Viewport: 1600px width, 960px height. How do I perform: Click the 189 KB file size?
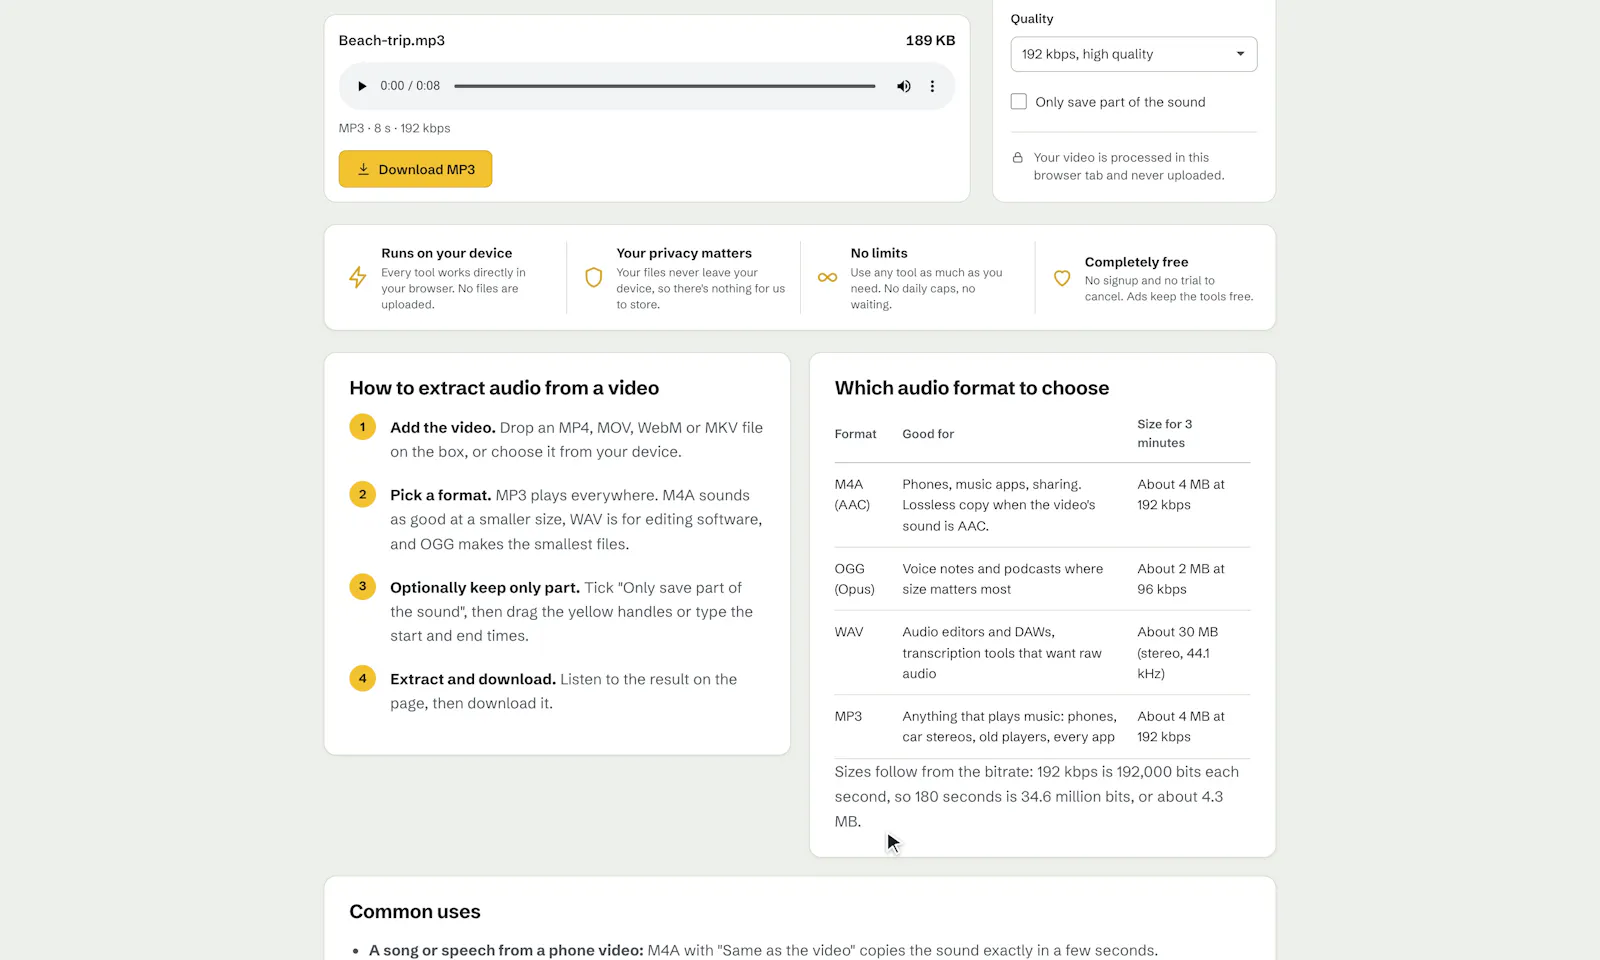point(930,40)
